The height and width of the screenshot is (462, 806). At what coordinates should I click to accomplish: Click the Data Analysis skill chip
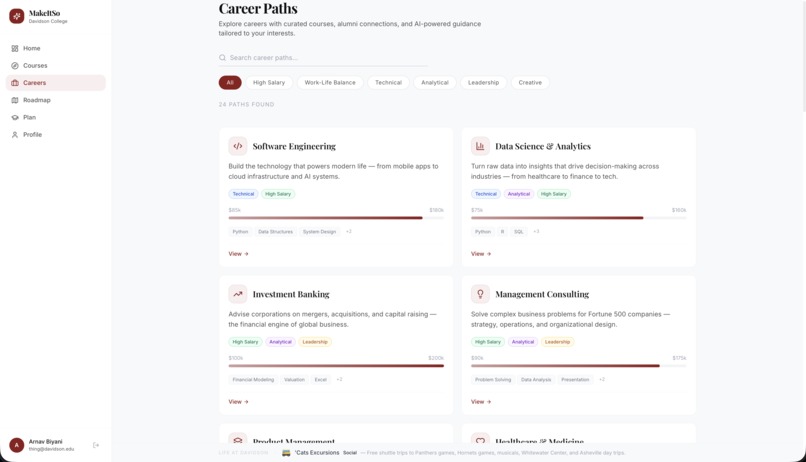click(536, 380)
